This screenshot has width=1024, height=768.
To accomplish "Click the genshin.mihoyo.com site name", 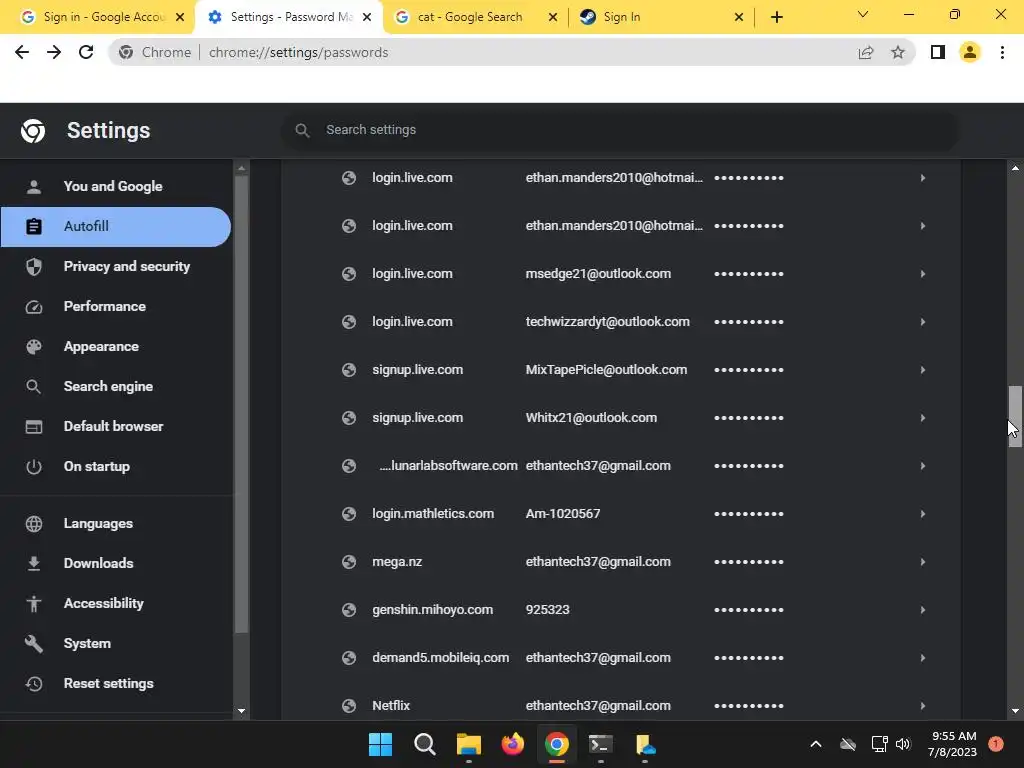I will [x=432, y=609].
